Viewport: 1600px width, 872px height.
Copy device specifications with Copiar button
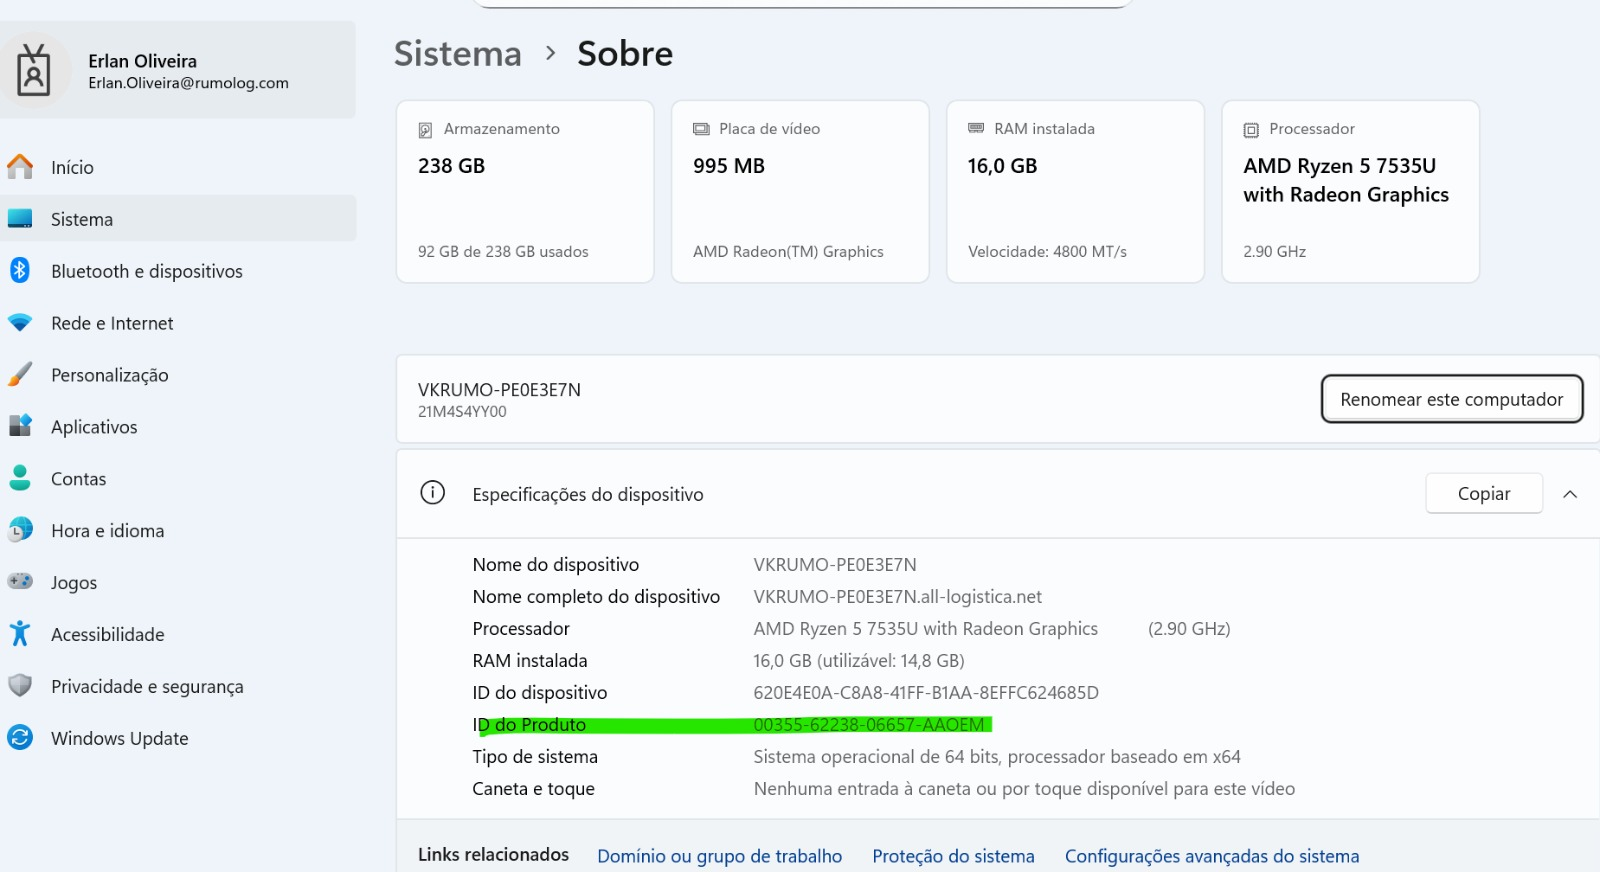point(1484,493)
